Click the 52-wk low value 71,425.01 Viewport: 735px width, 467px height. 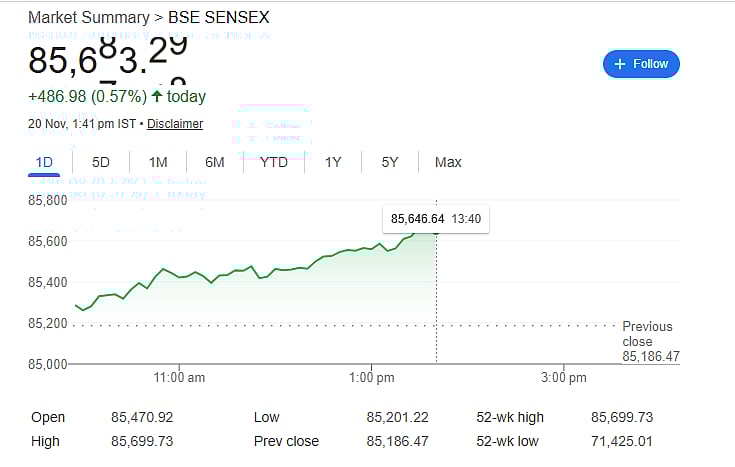pos(622,441)
